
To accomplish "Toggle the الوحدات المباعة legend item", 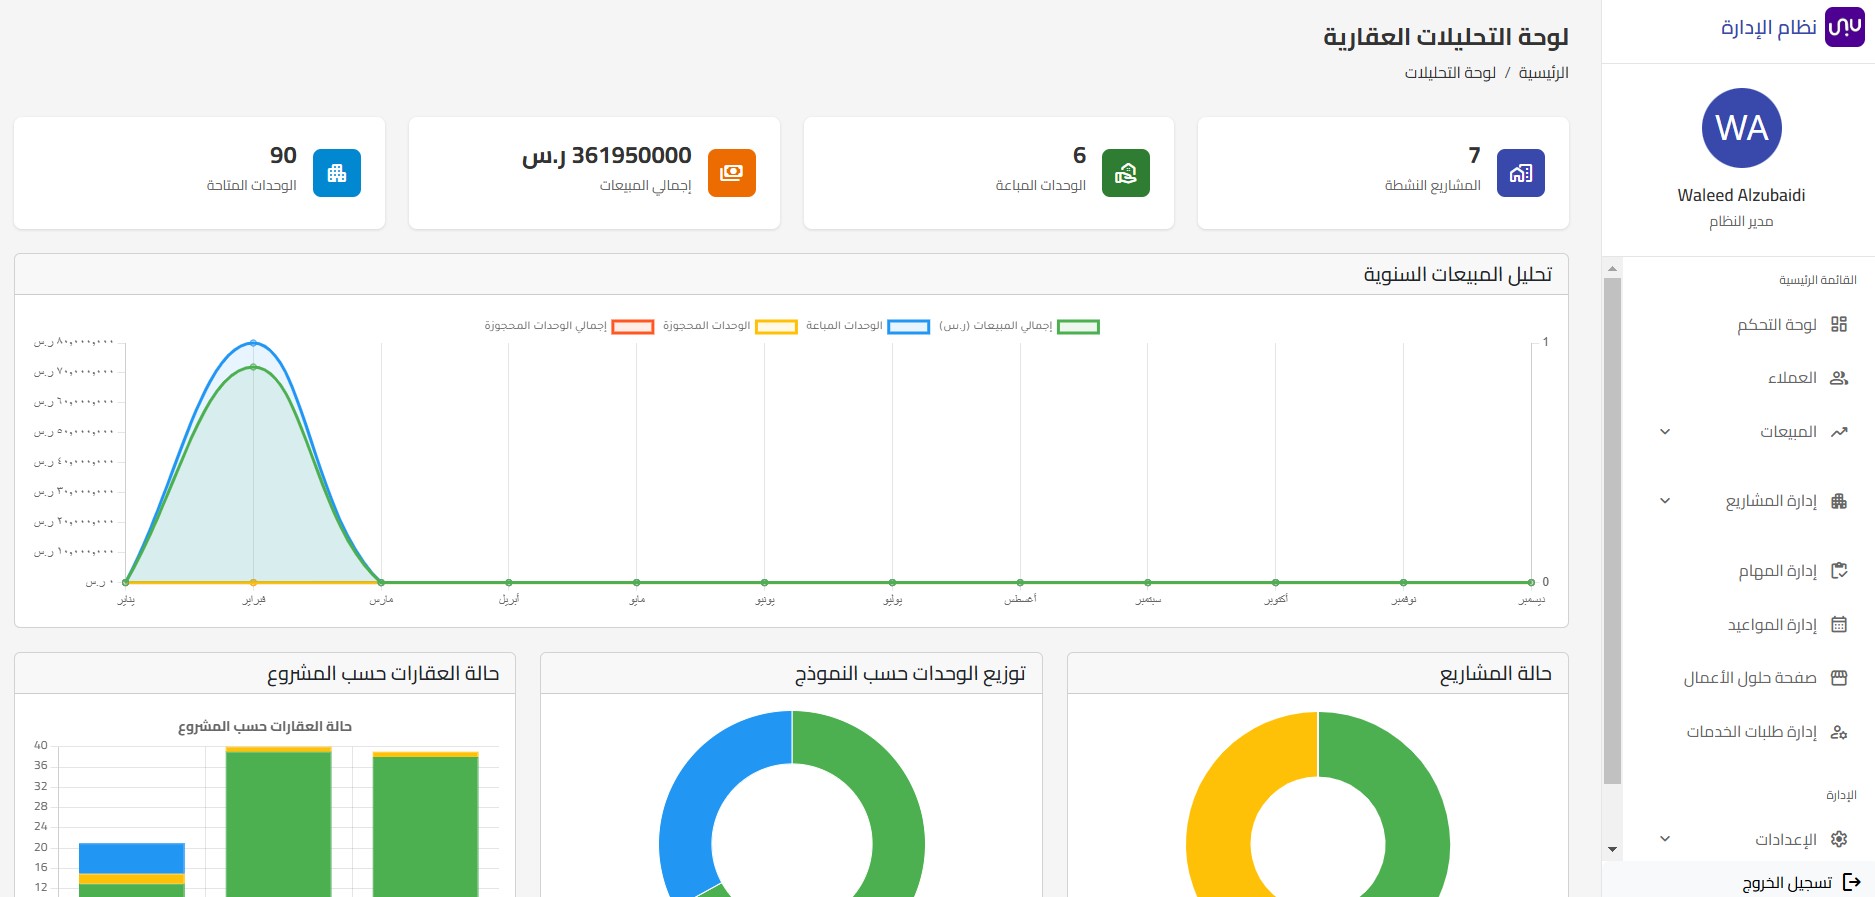I will pos(868,326).
